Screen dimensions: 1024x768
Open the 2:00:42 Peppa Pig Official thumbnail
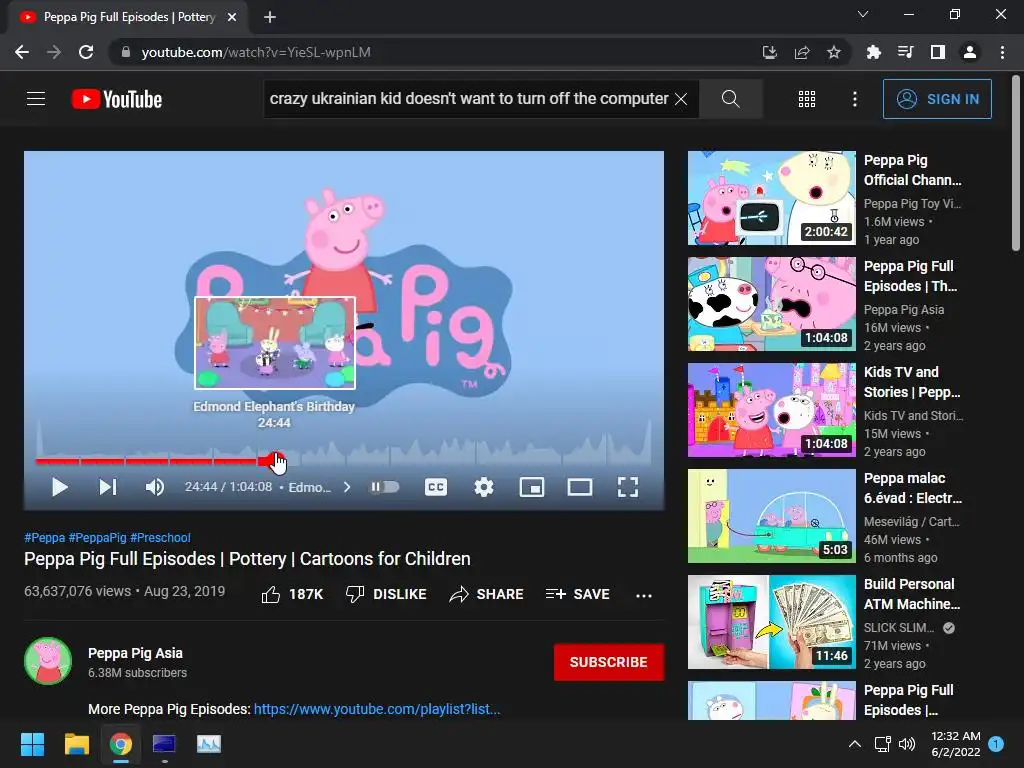coord(771,198)
